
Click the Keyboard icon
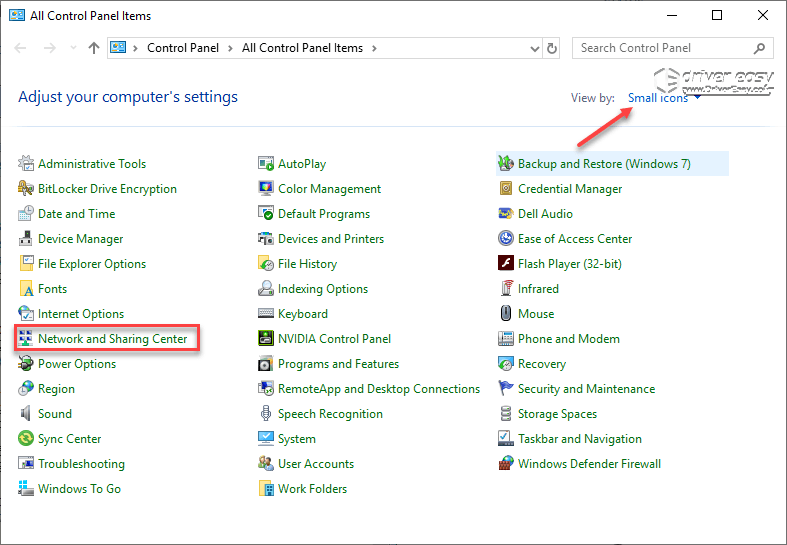click(266, 314)
